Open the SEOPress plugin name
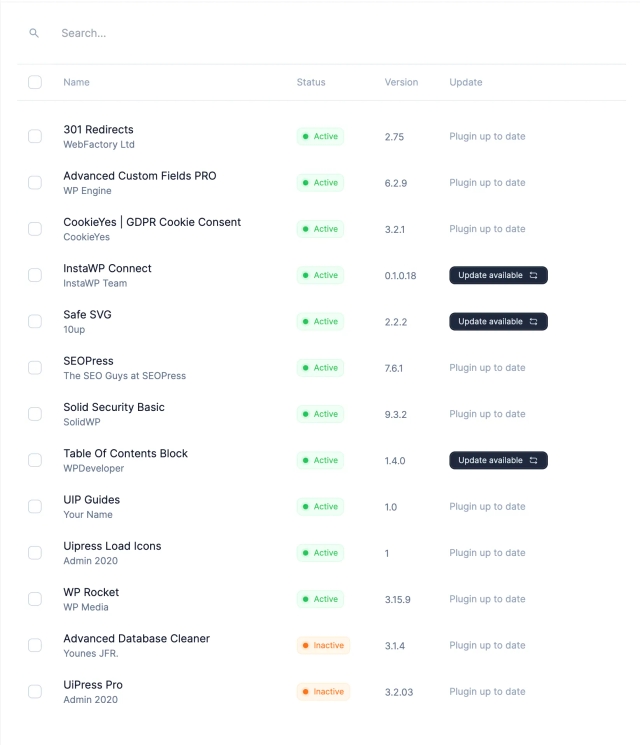This screenshot has height=745, width=640. 88,361
